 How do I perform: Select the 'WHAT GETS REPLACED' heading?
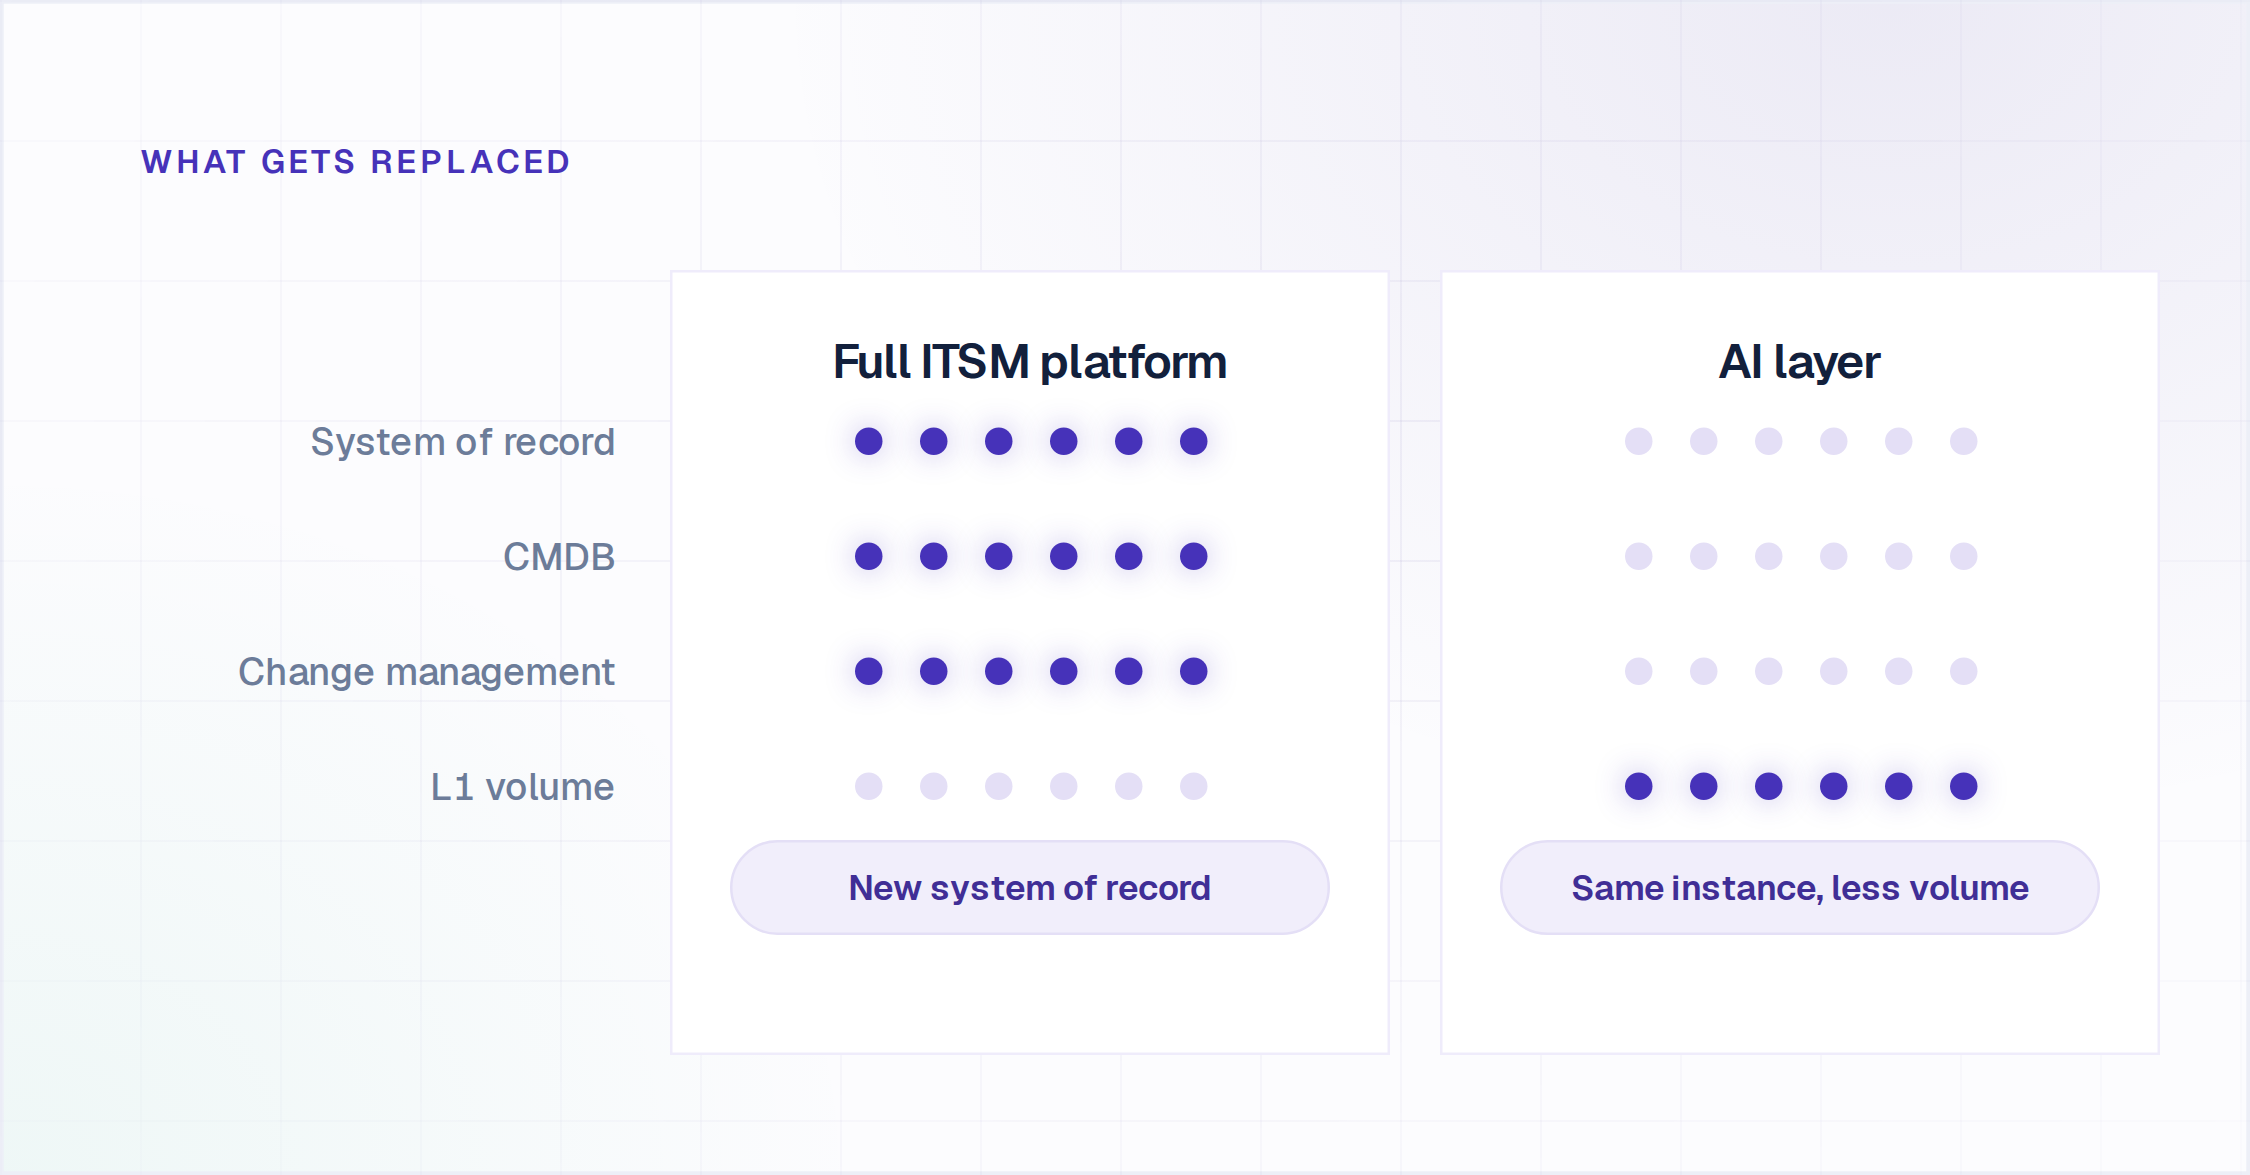click(x=356, y=162)
